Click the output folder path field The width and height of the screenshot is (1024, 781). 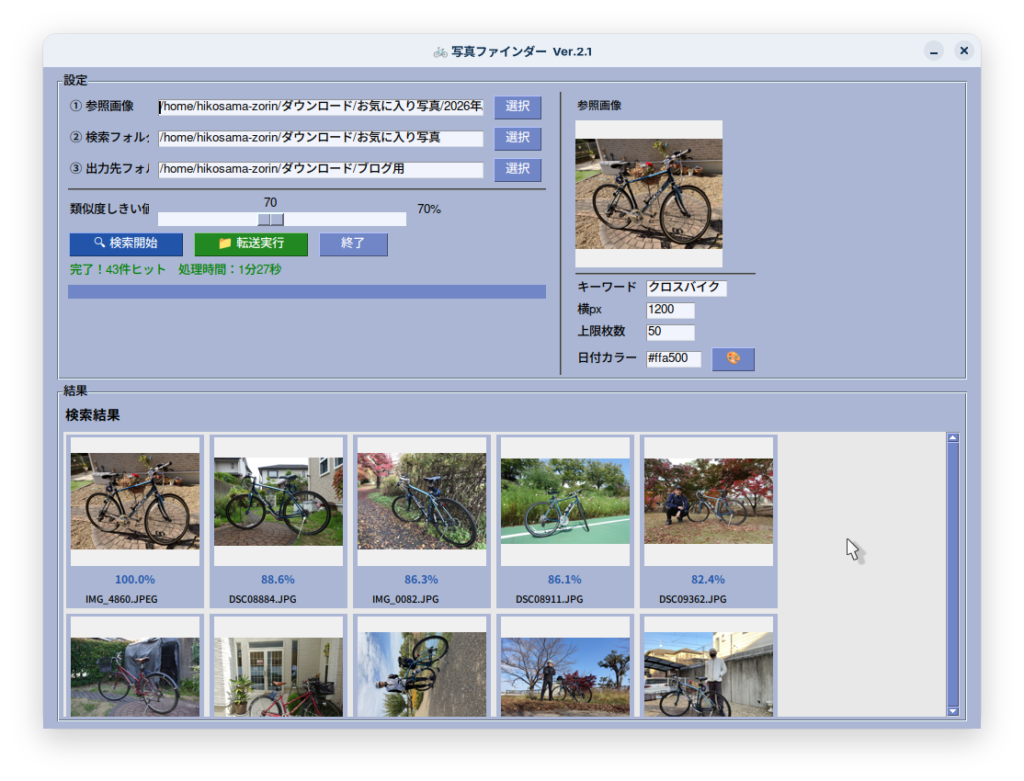[x=320, y=169]
